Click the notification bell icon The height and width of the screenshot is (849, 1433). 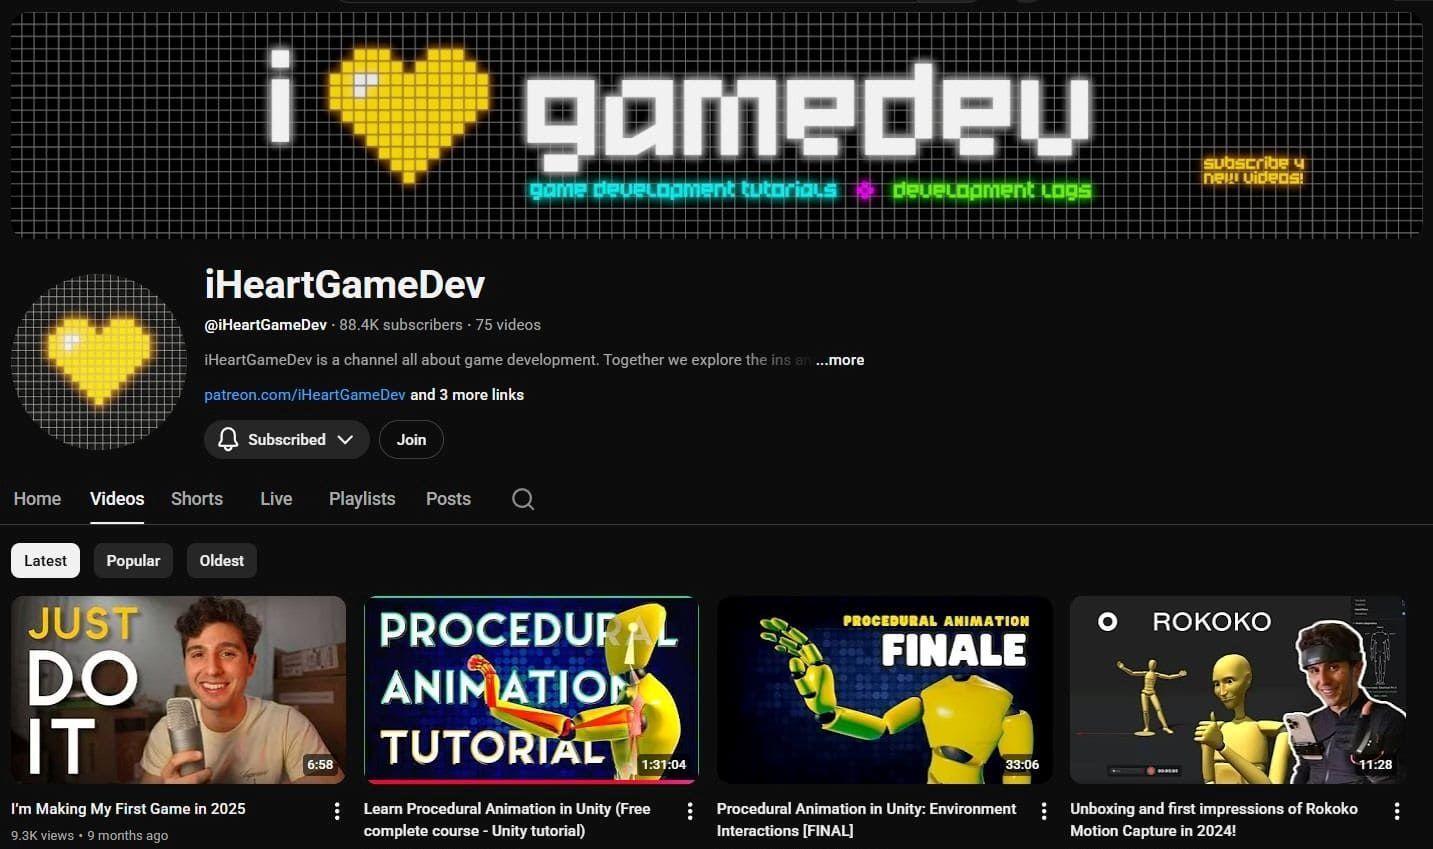pyautogui.click(x=228, y=440)
